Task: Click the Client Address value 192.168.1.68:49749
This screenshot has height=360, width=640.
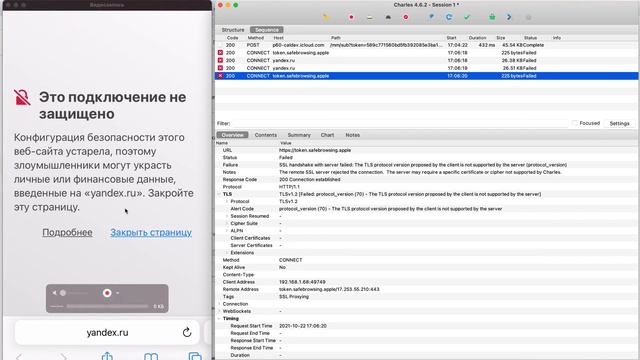Action: pyautogui.click(x=302, y=282)
